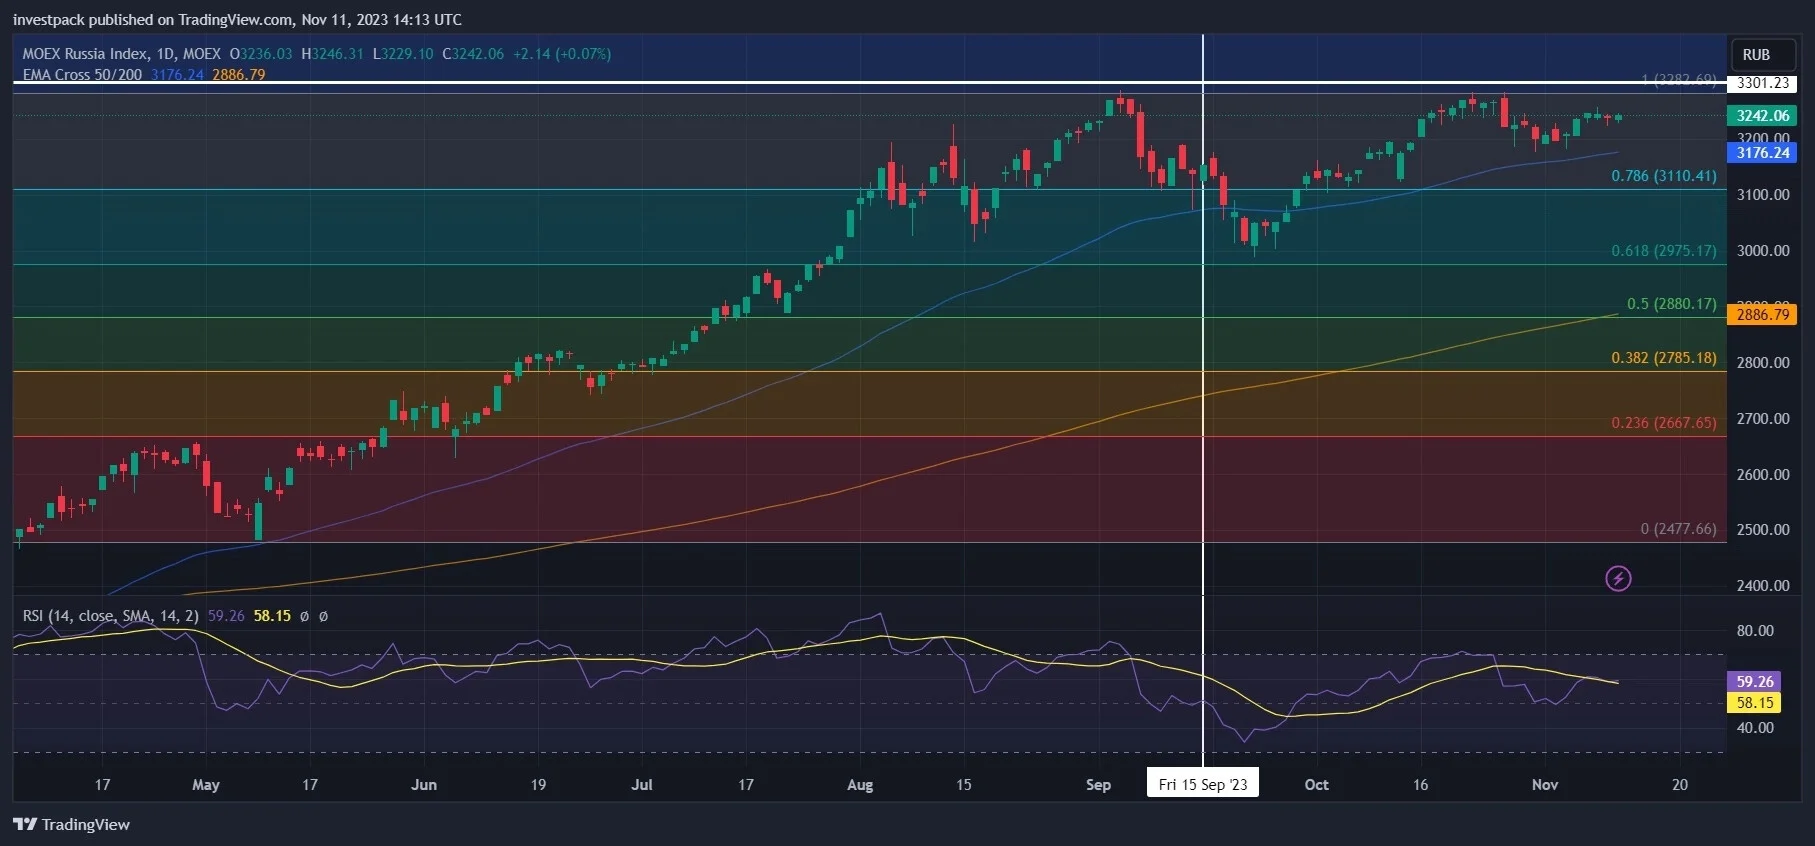
Task: Select the 0.236 (2667.65) Fibonacci level
Action: (x=1663, y=423)
